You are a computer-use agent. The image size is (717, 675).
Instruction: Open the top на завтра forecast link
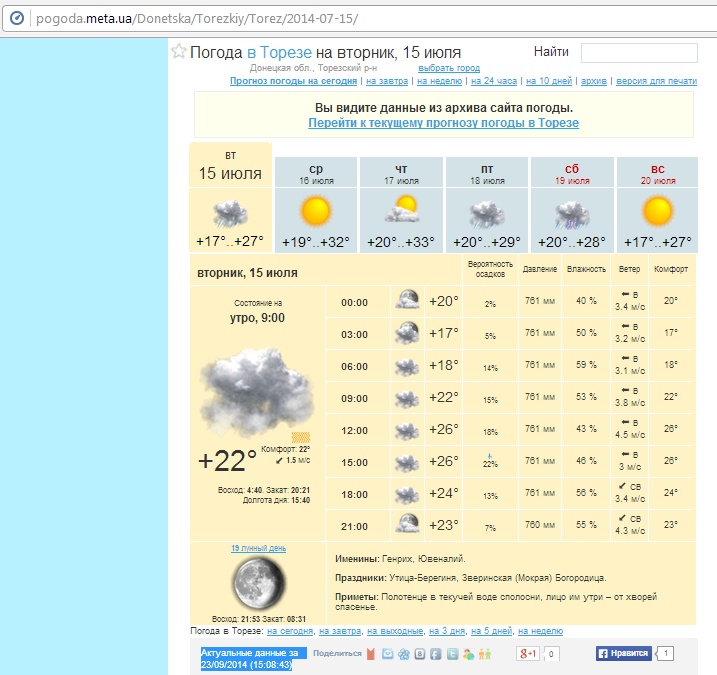tap(387, 81)
